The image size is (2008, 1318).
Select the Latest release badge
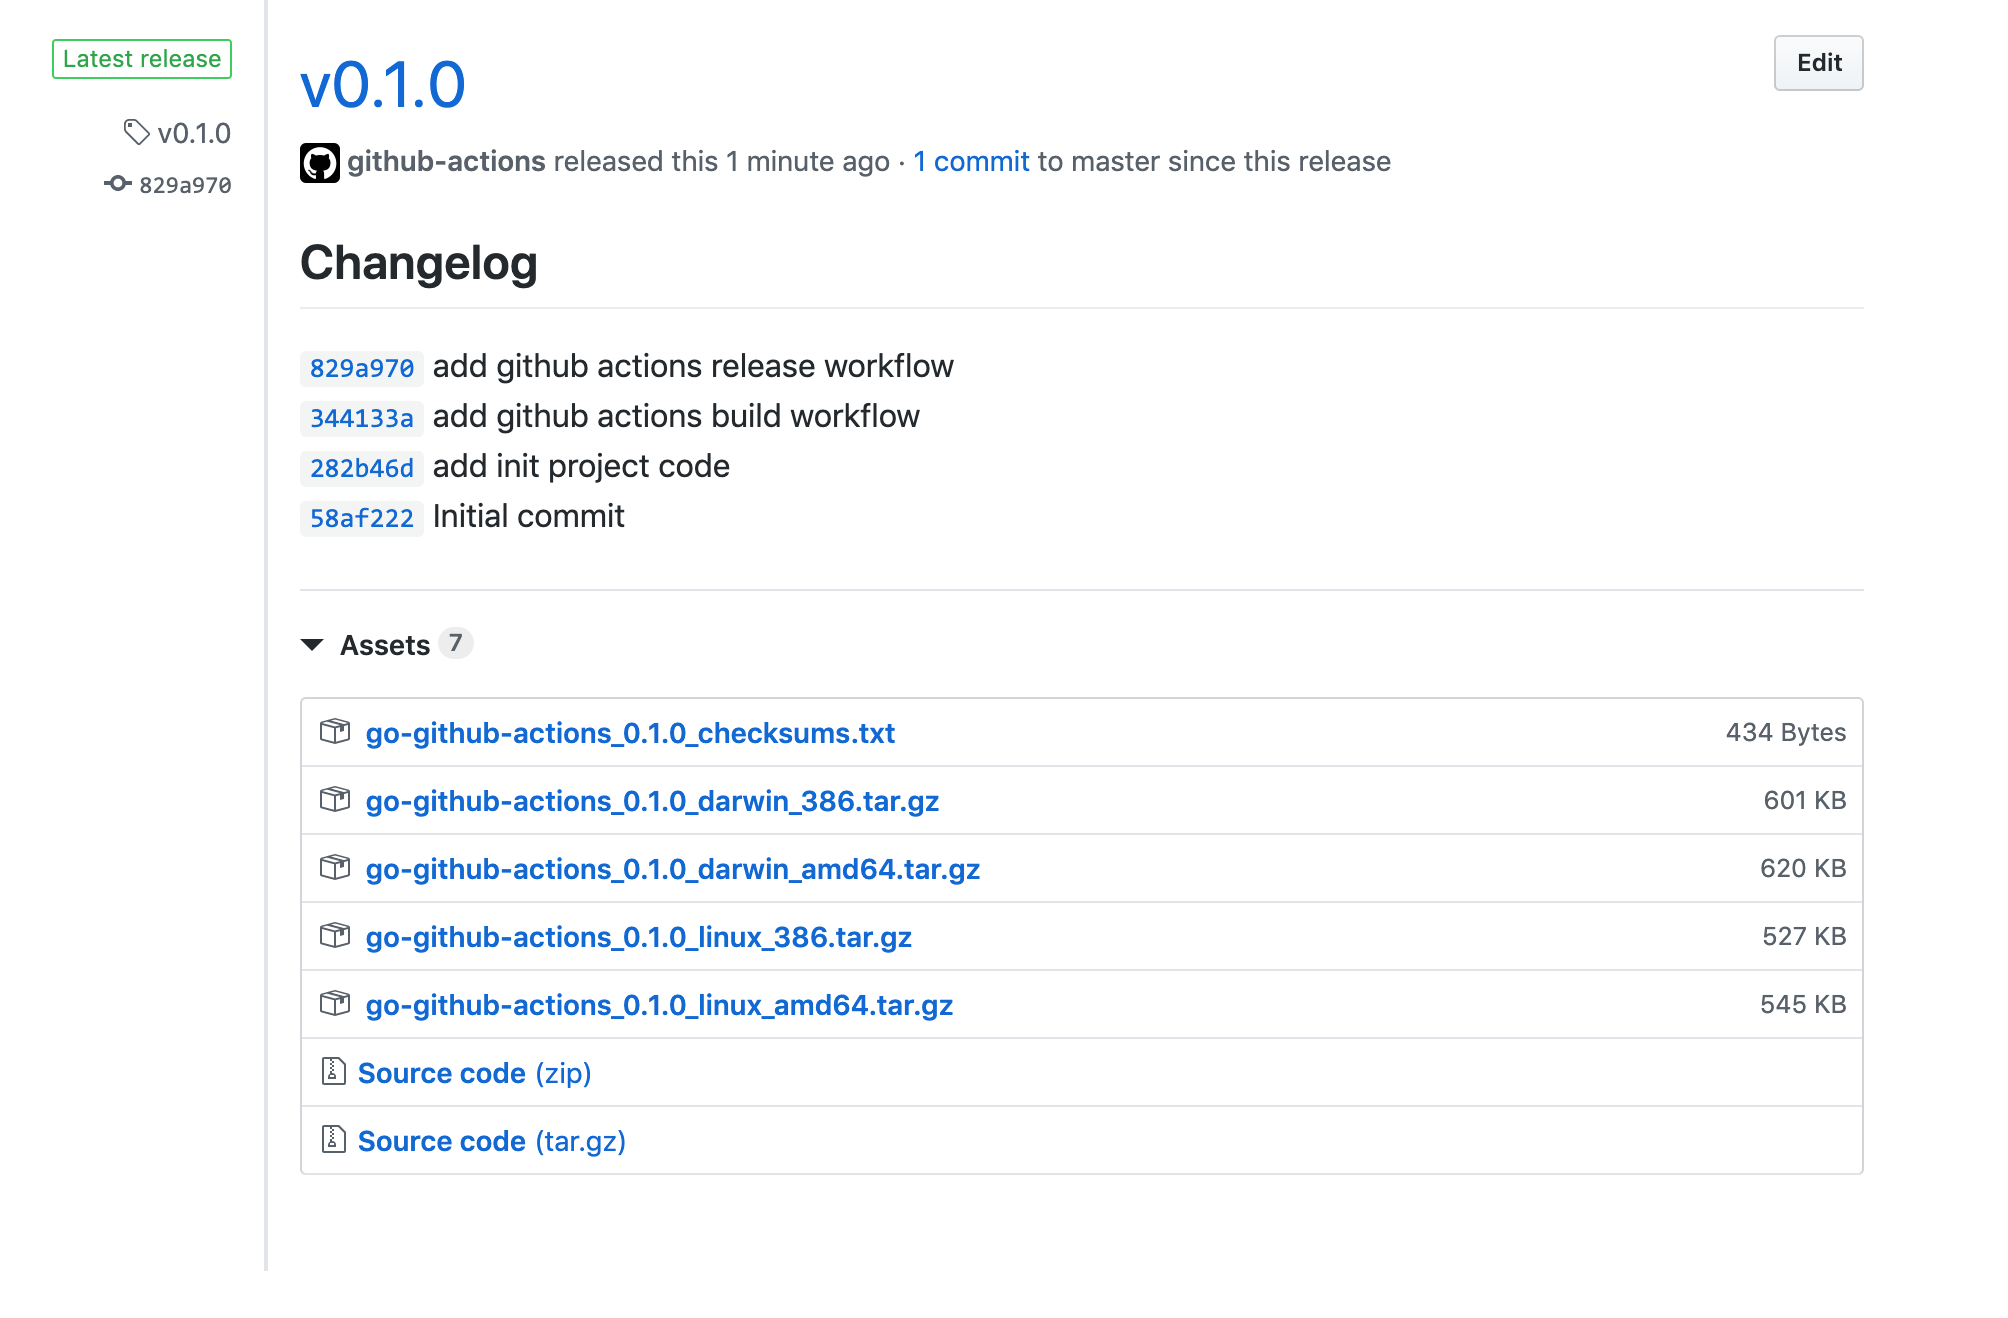pos(142,58)
